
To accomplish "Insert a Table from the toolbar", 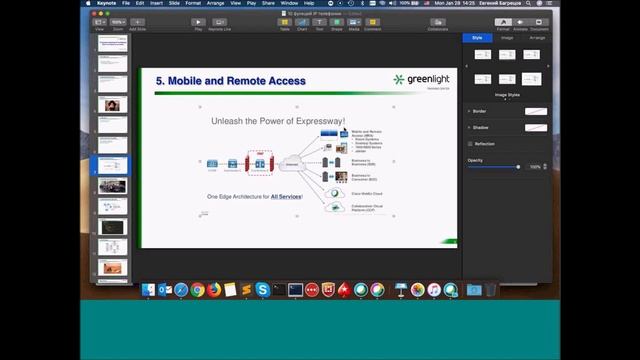I will [x=285, y=22].
